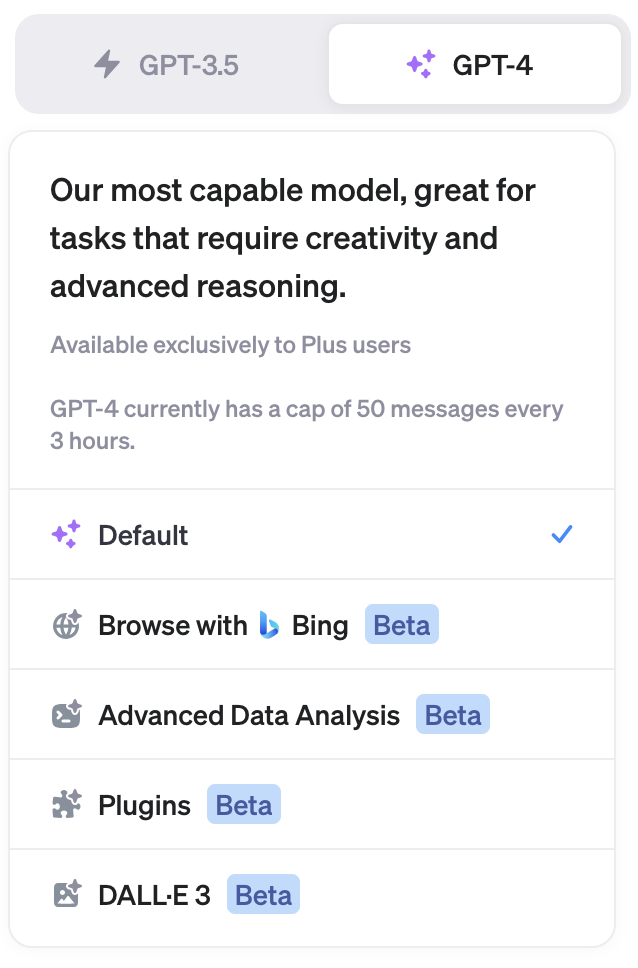Enable the Plugins beta mode

(x=143, y=804)
